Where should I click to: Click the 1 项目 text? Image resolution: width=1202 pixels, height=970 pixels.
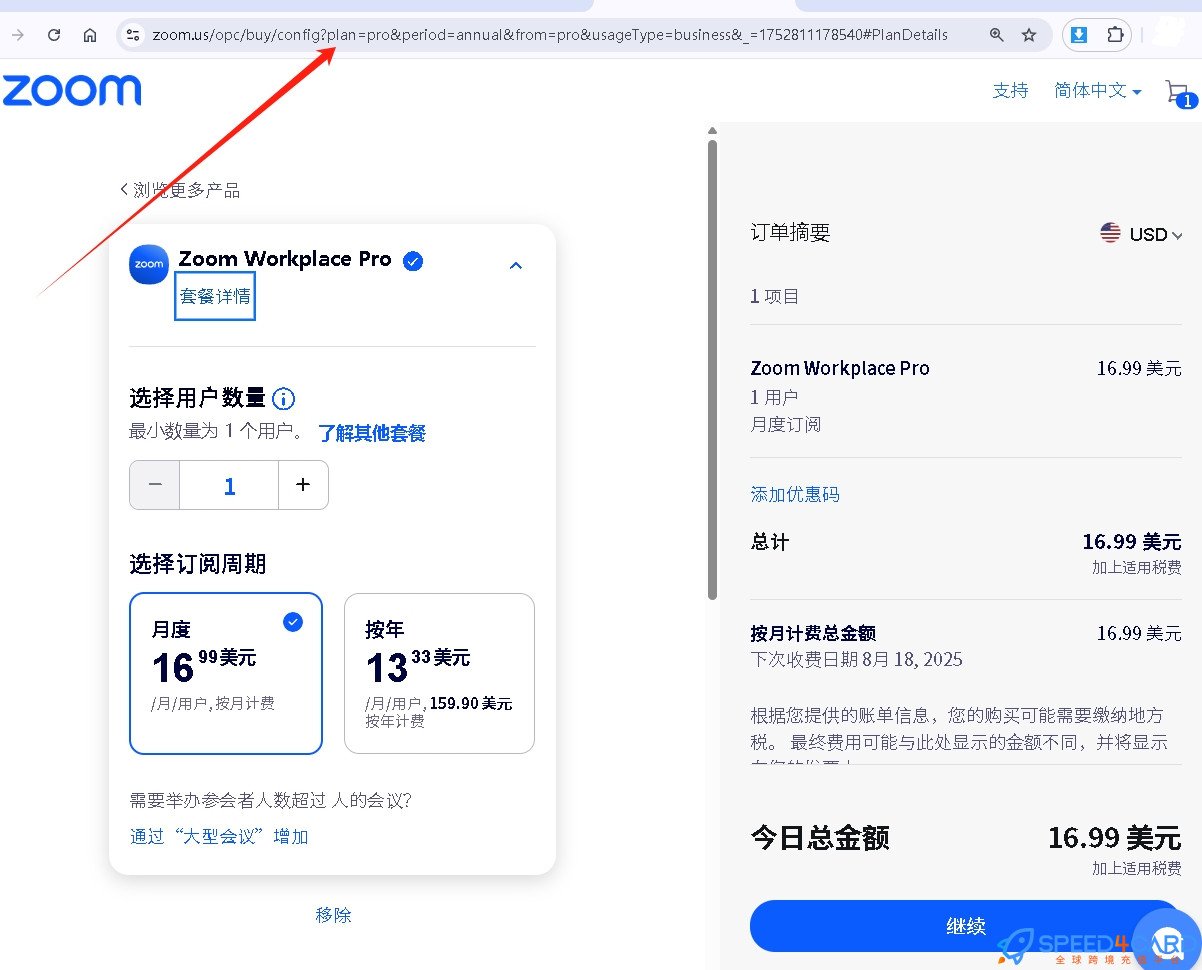tap(775, 296)
